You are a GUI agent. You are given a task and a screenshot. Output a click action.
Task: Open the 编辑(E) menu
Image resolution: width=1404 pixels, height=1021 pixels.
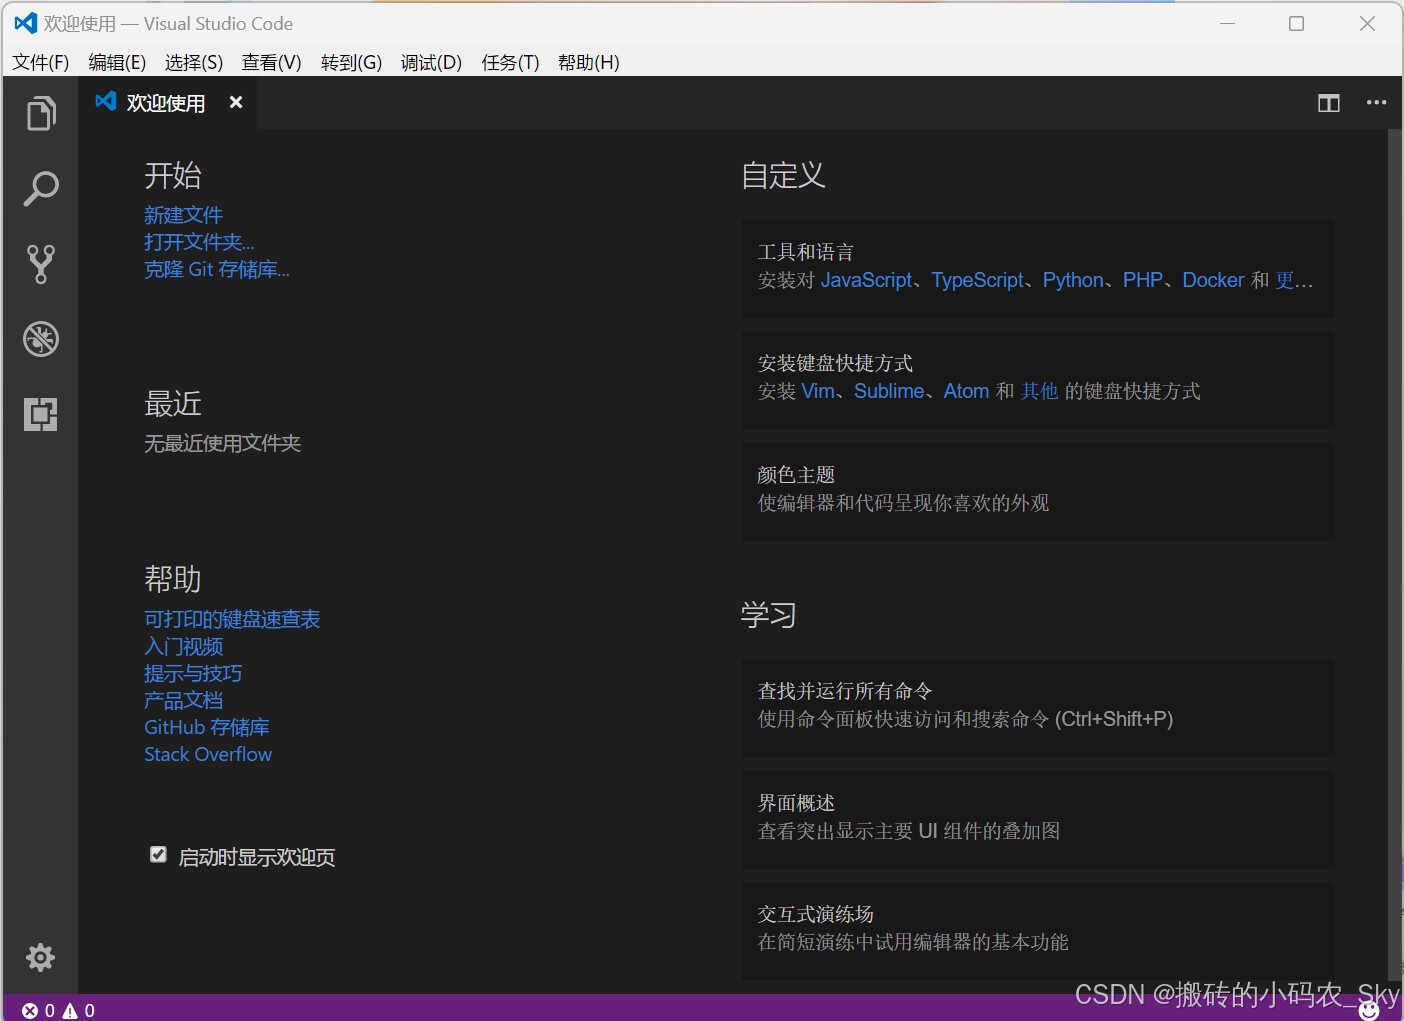click(117, 62)
